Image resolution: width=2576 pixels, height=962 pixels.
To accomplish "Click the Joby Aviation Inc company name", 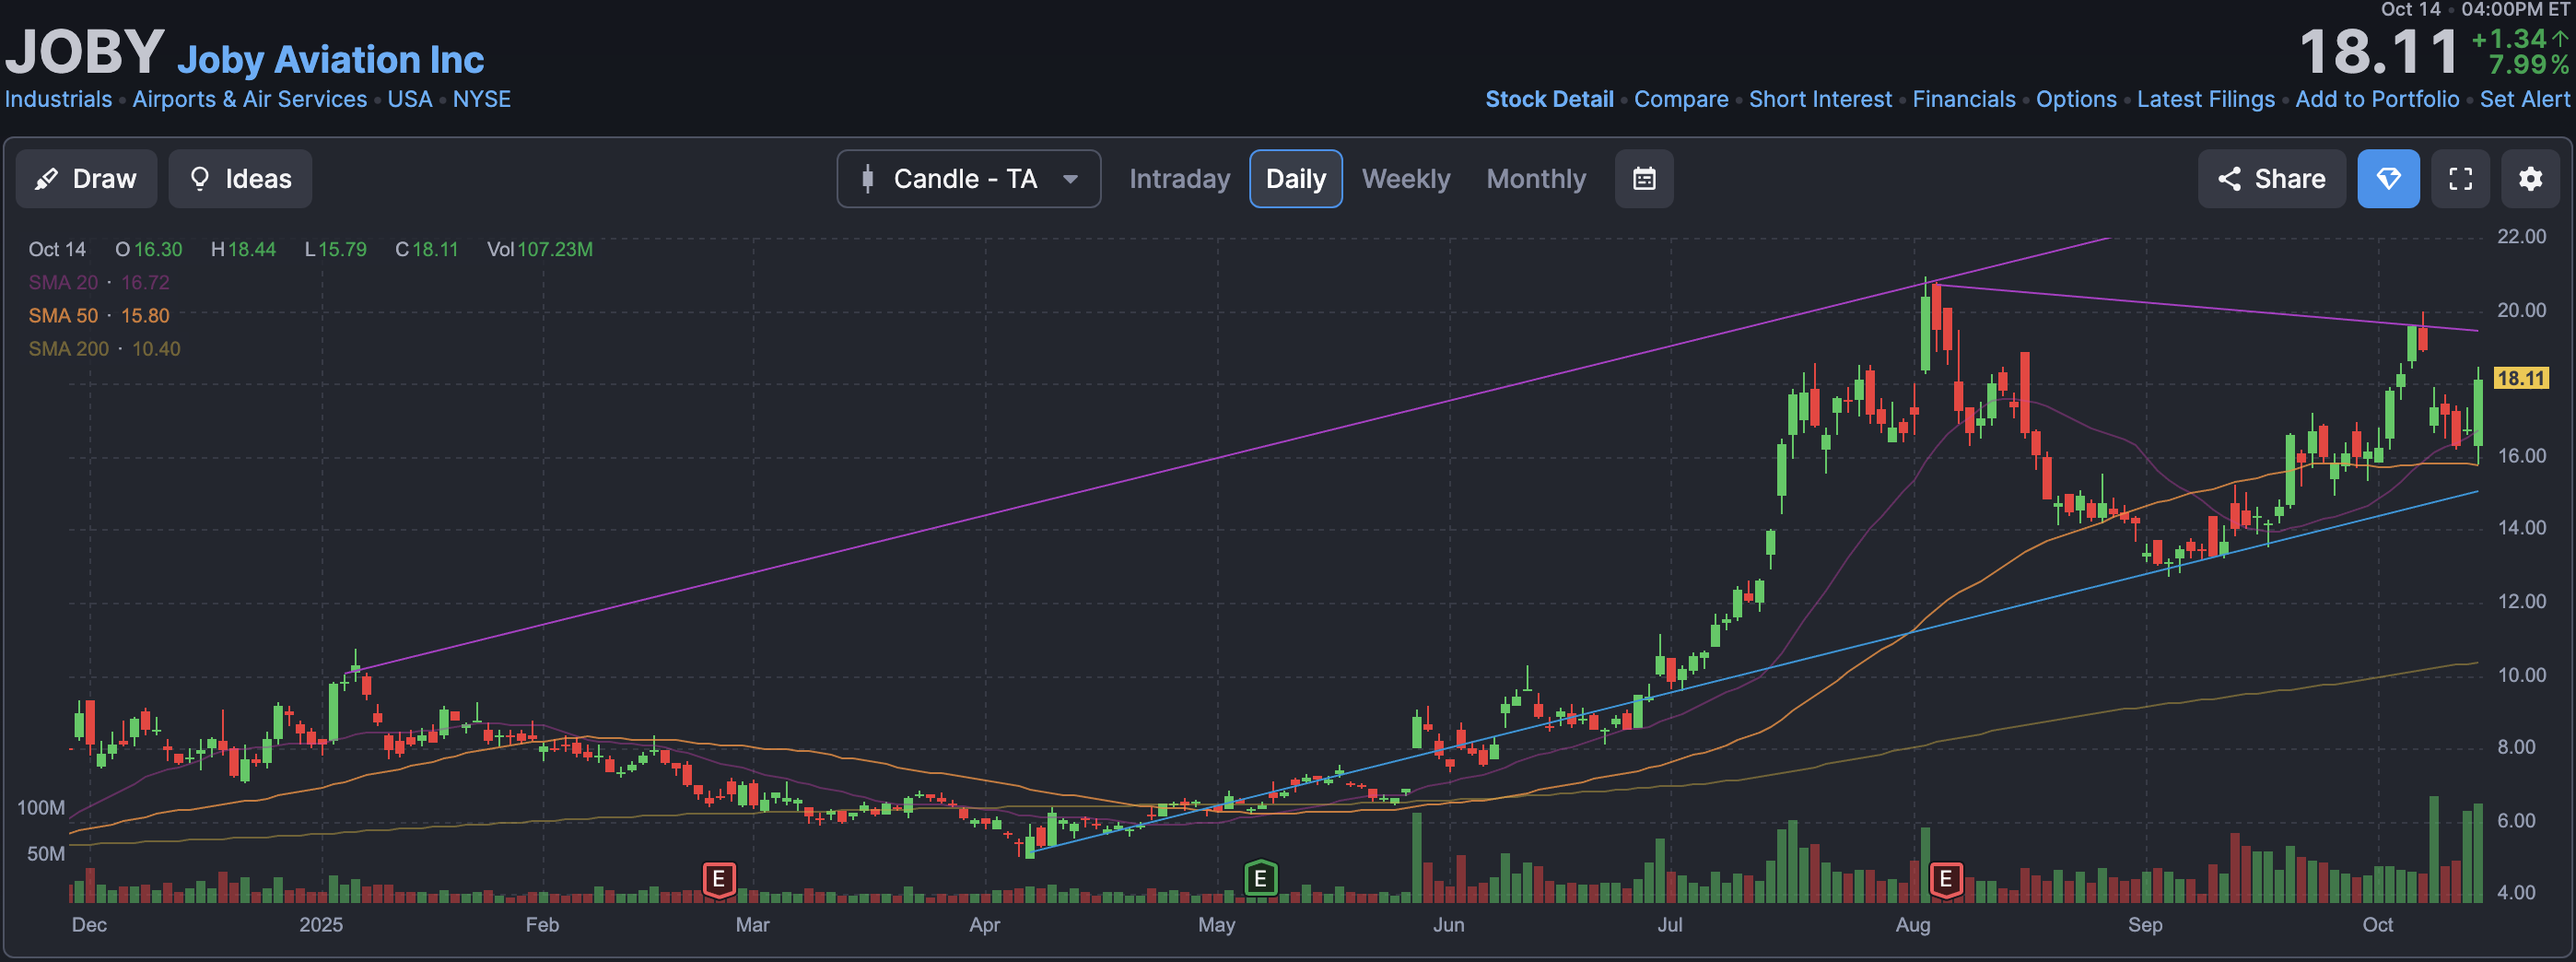I will pos(330,60).
